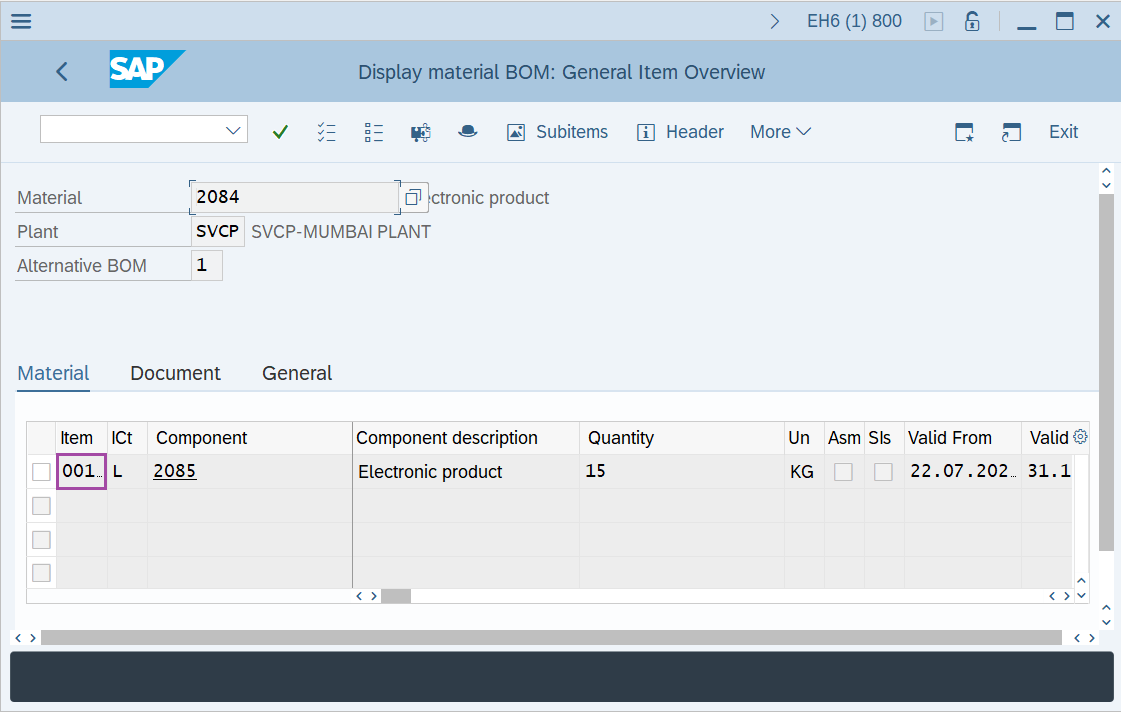Open the Material field value help icon
Screen dimensions: 1121x712
pos(412,198)
